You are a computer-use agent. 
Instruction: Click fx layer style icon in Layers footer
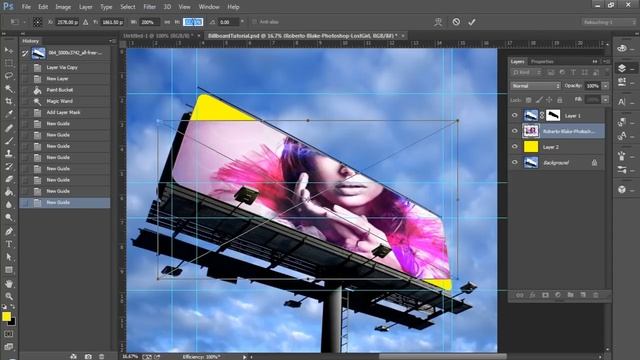[x=532, y=295]
